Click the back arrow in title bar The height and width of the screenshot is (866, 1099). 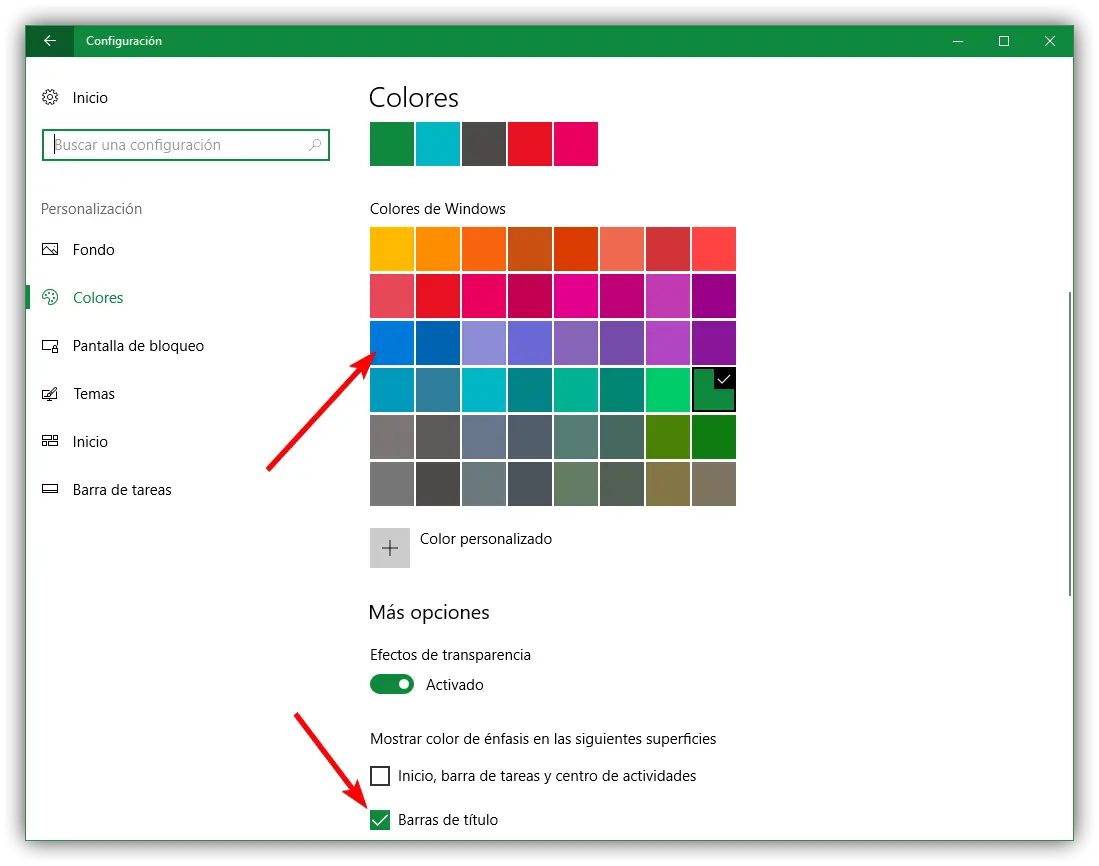(50, 41)
